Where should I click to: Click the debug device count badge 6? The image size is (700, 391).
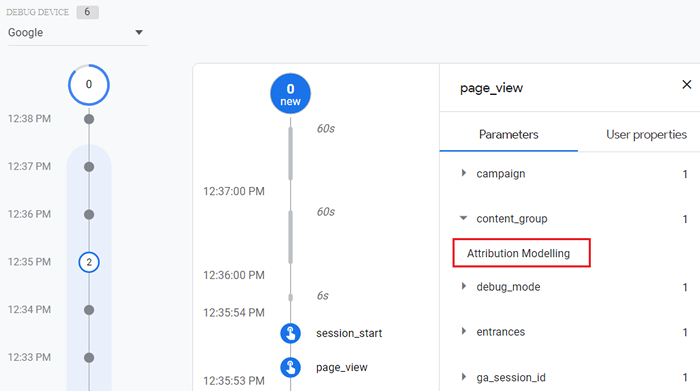pyautogui.click(x=88, y=12)
